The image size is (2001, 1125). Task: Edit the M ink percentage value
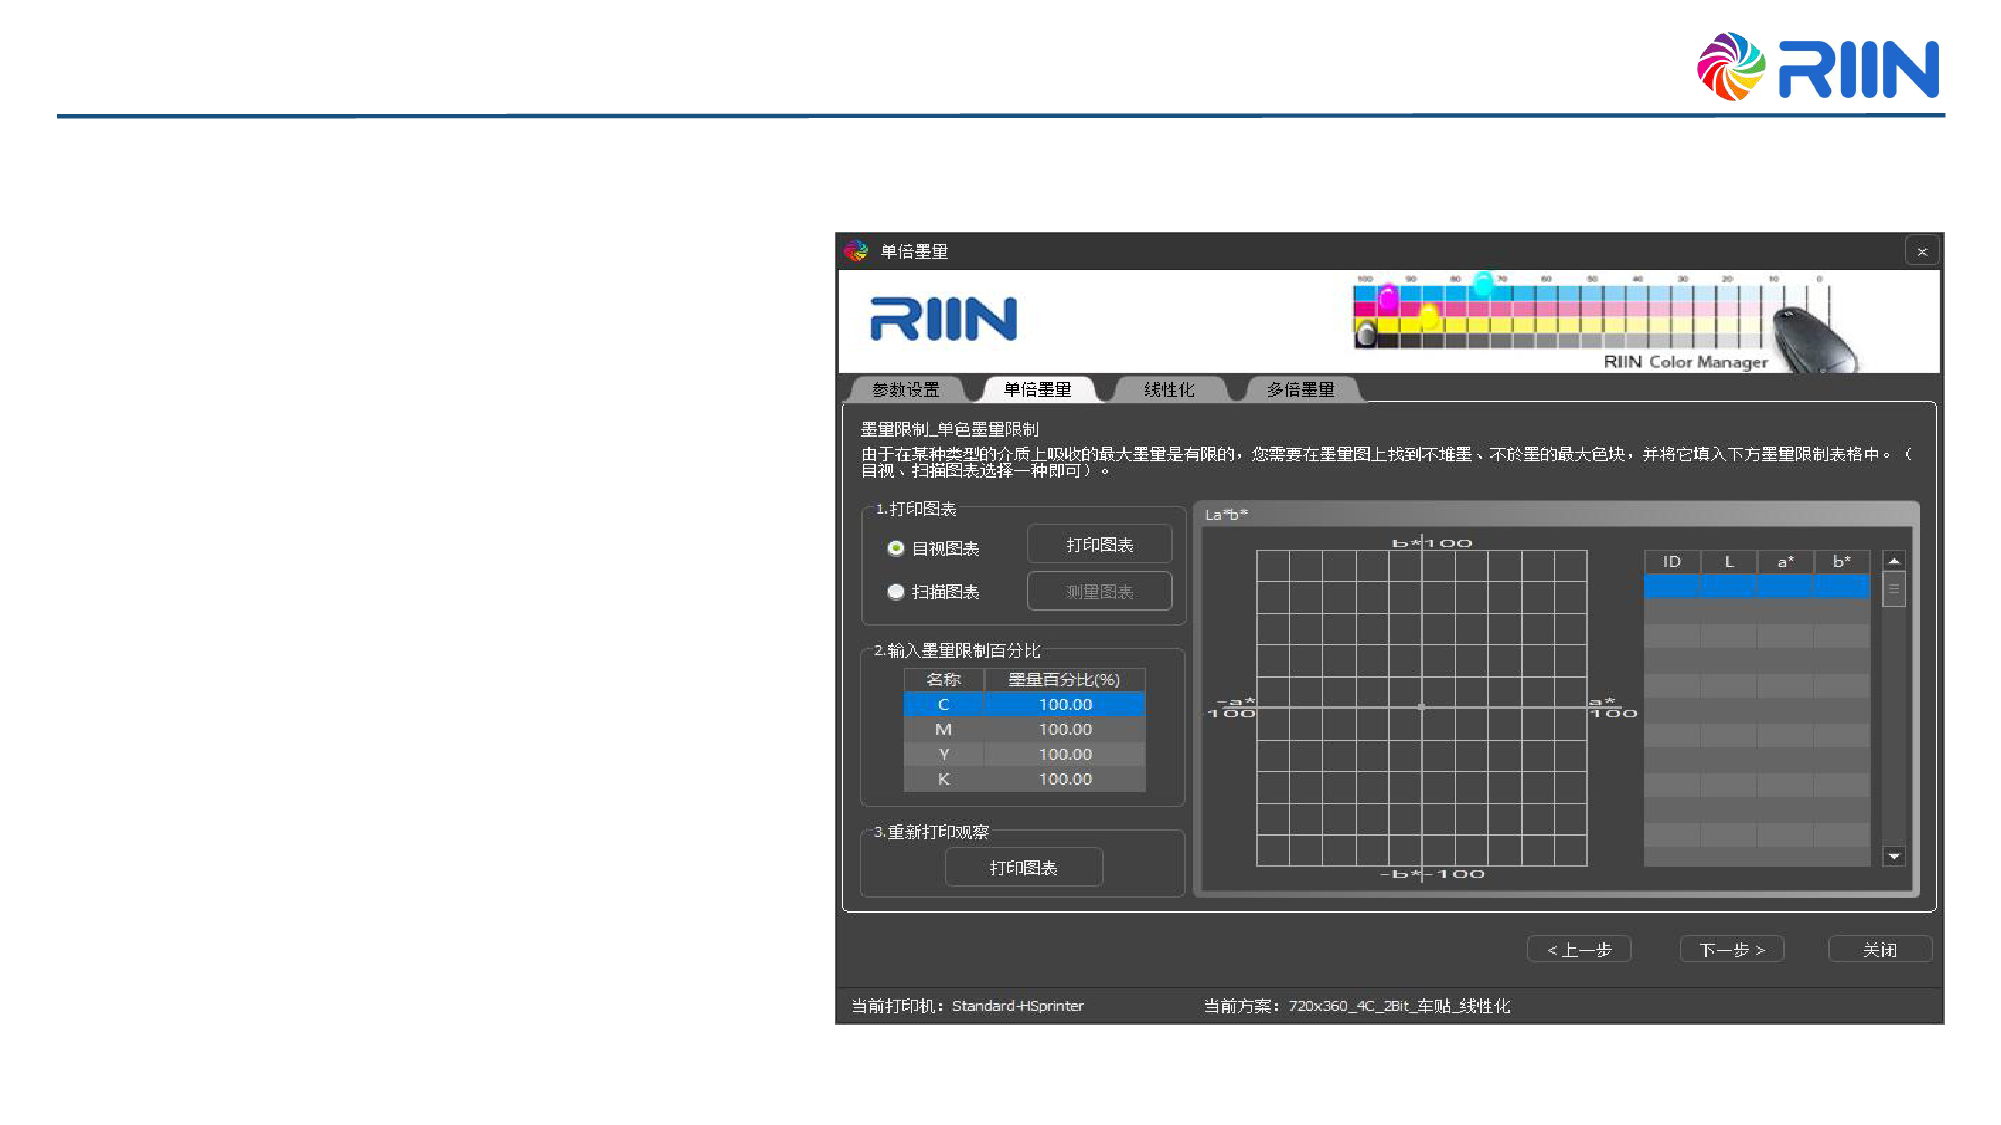(x=1064, y=730)
